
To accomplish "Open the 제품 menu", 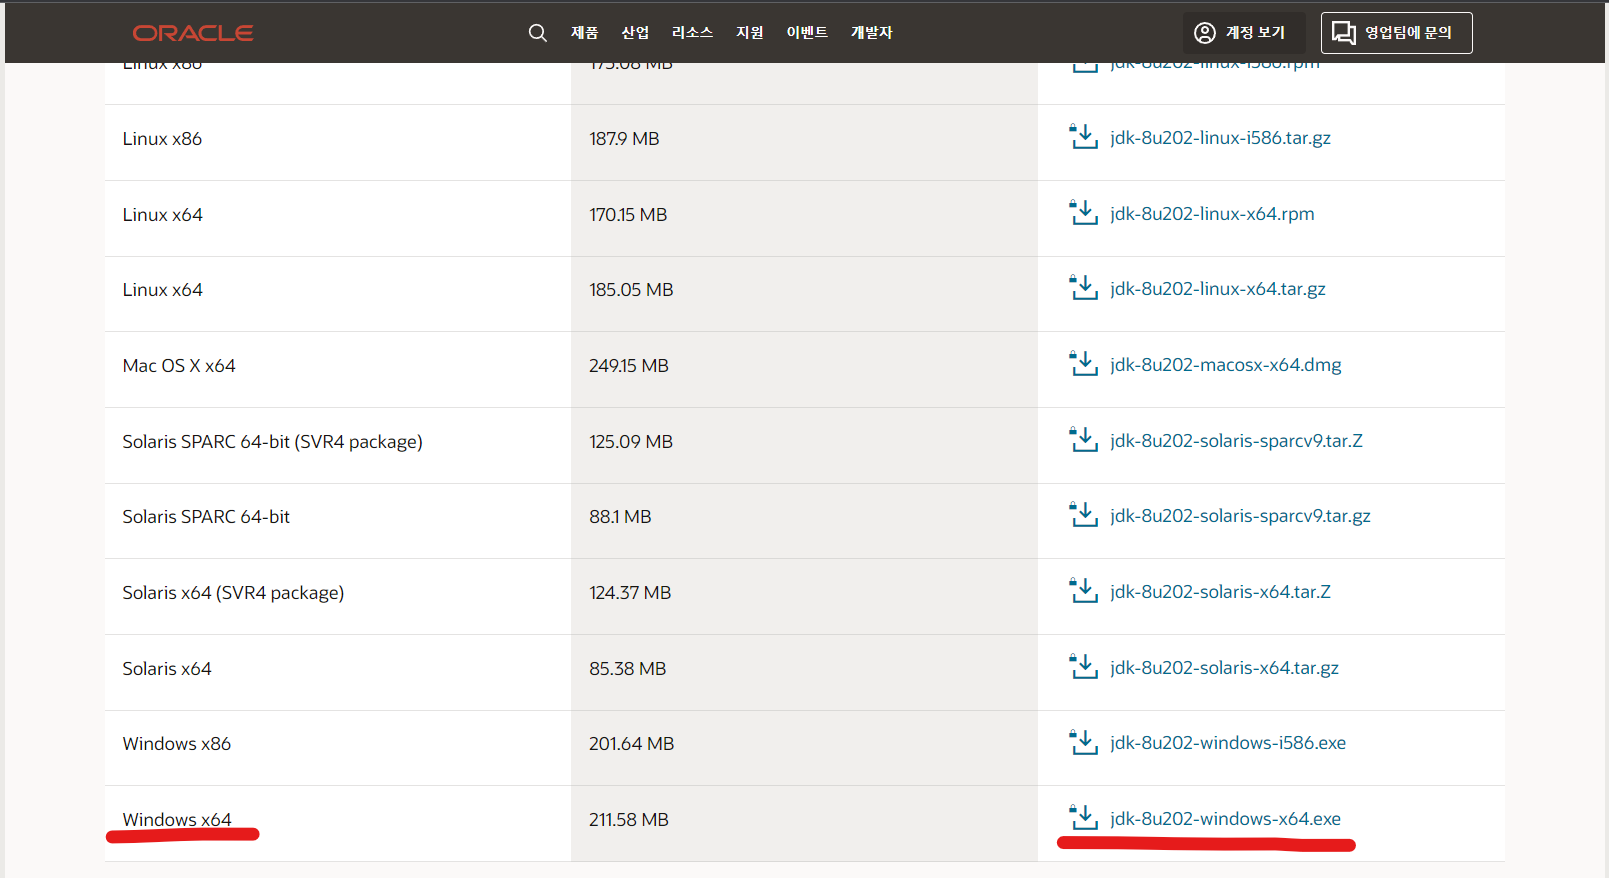I will tap(584, 33).
